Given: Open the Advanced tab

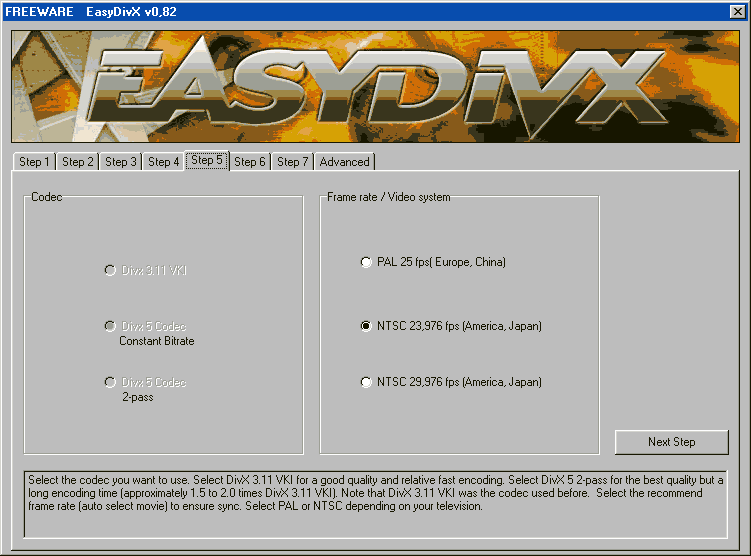Looking at the screenshot, I should [x=344, y=162].
